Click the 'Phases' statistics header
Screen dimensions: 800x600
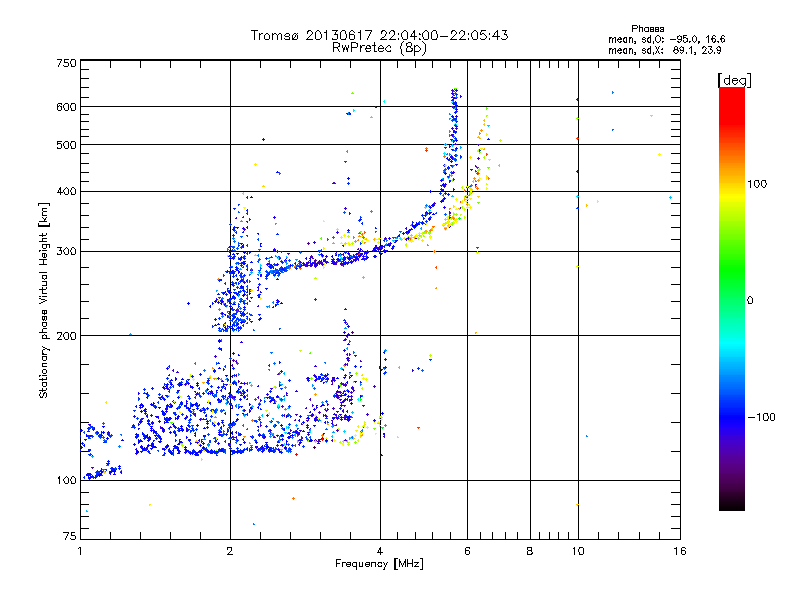[x=647, y=29]
